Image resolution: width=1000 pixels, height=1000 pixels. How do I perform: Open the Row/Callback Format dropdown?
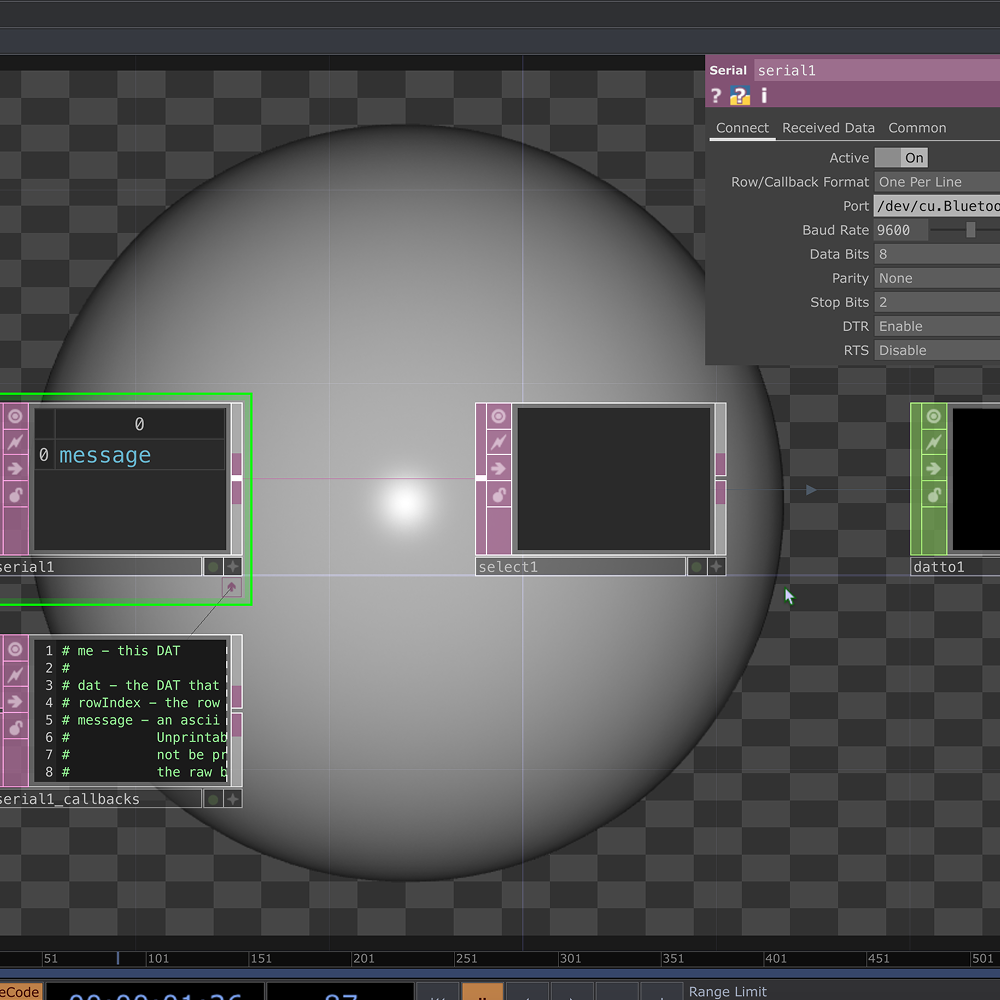[x=936, y=181]
